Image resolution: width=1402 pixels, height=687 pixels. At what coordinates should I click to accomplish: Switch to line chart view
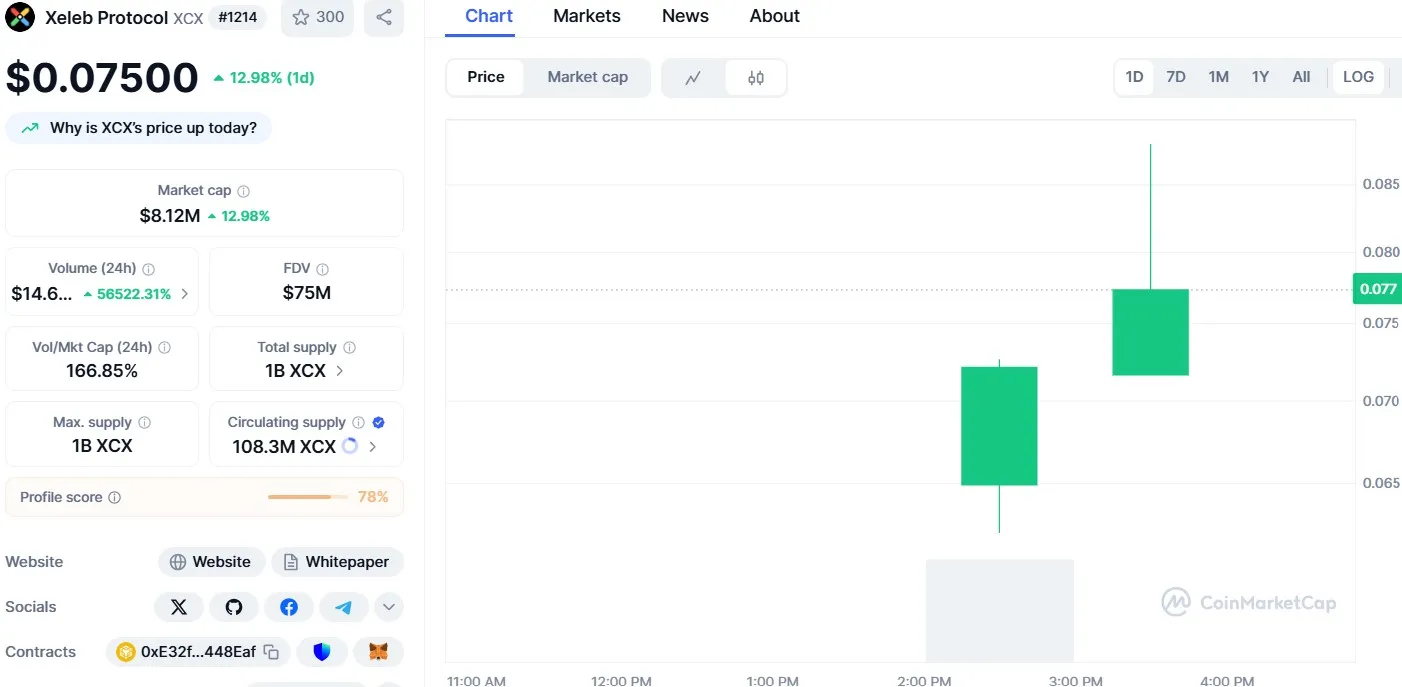[x=693, y=78]
